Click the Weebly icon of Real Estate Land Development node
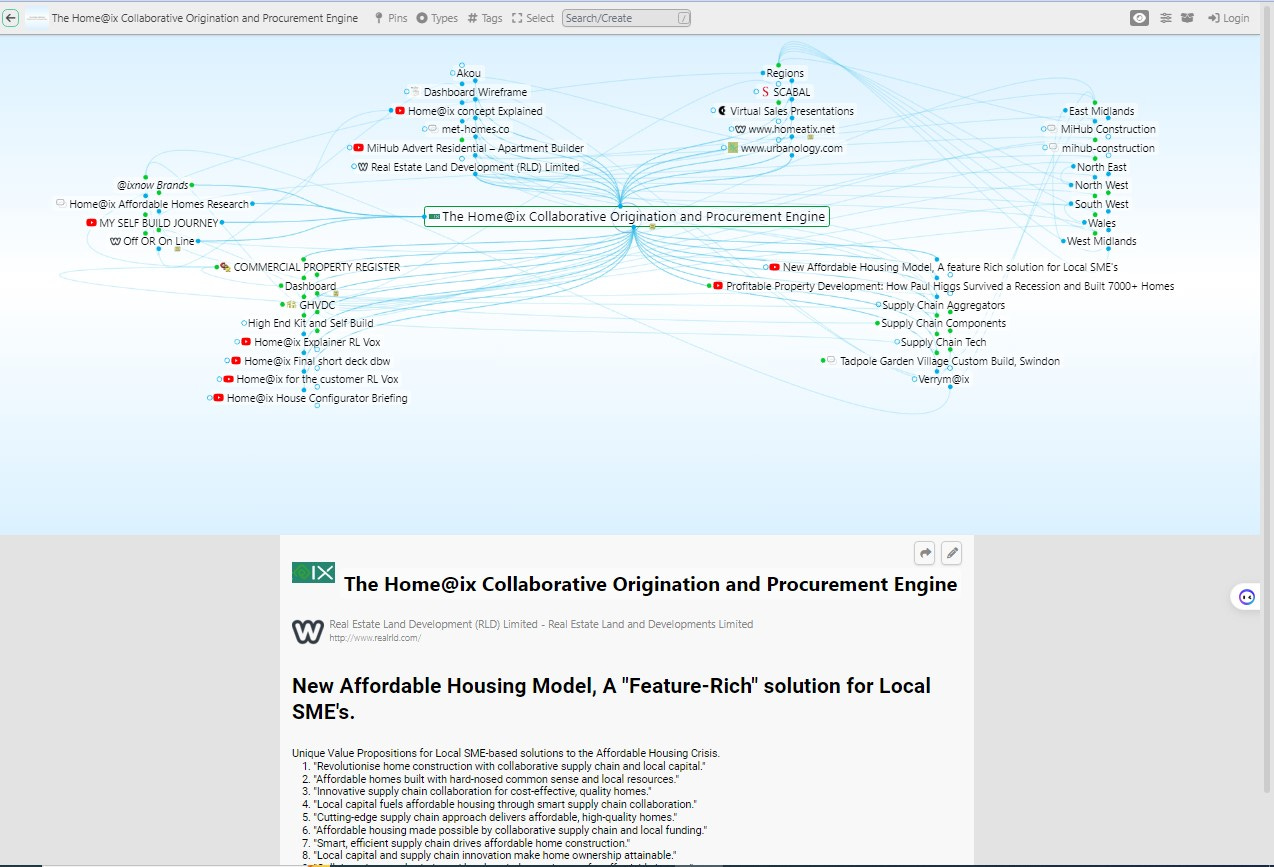The height and width of the screenshot is (867, 1274). pos(363,167)
